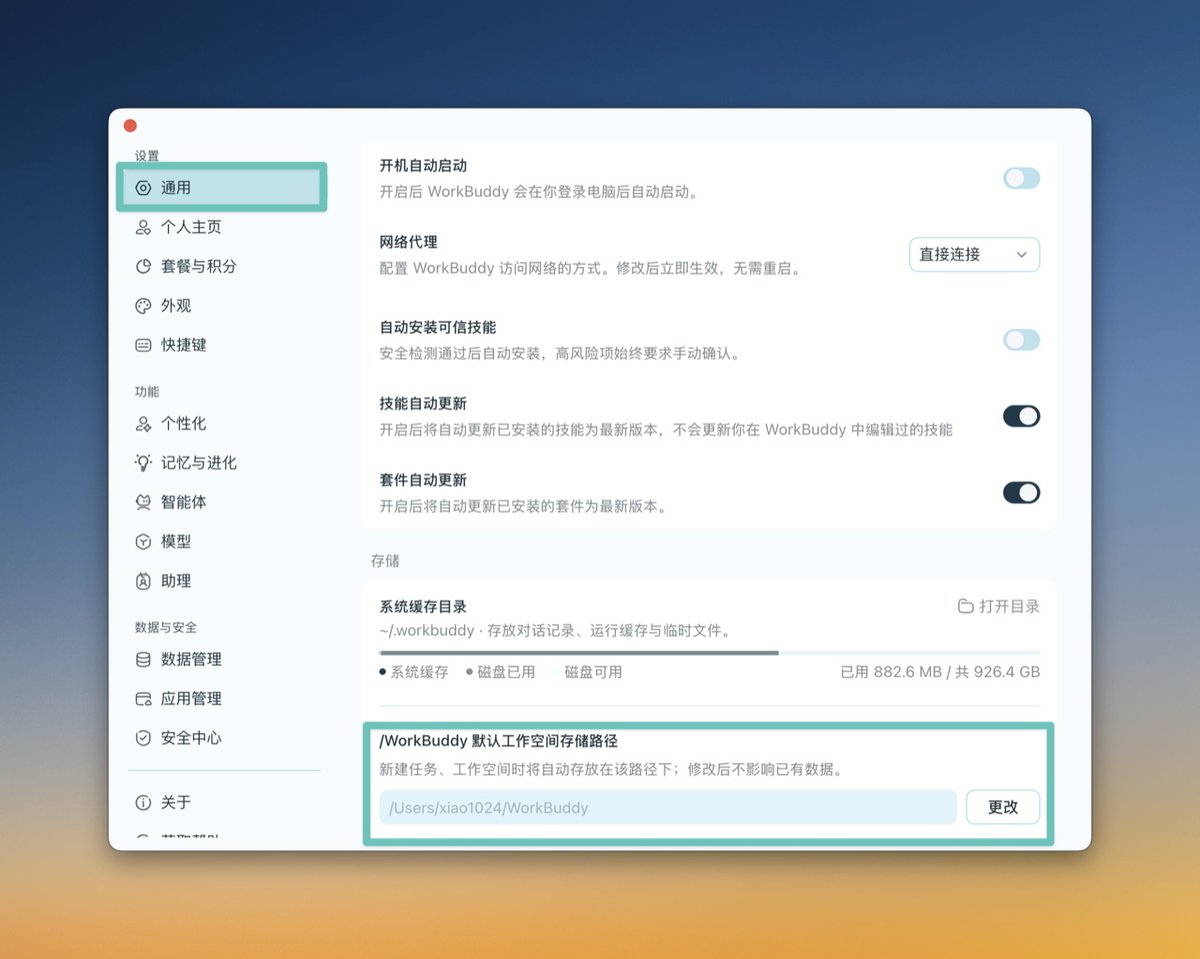
Task: Click the 安全中心 shield icon
Action: pos(143,738)
